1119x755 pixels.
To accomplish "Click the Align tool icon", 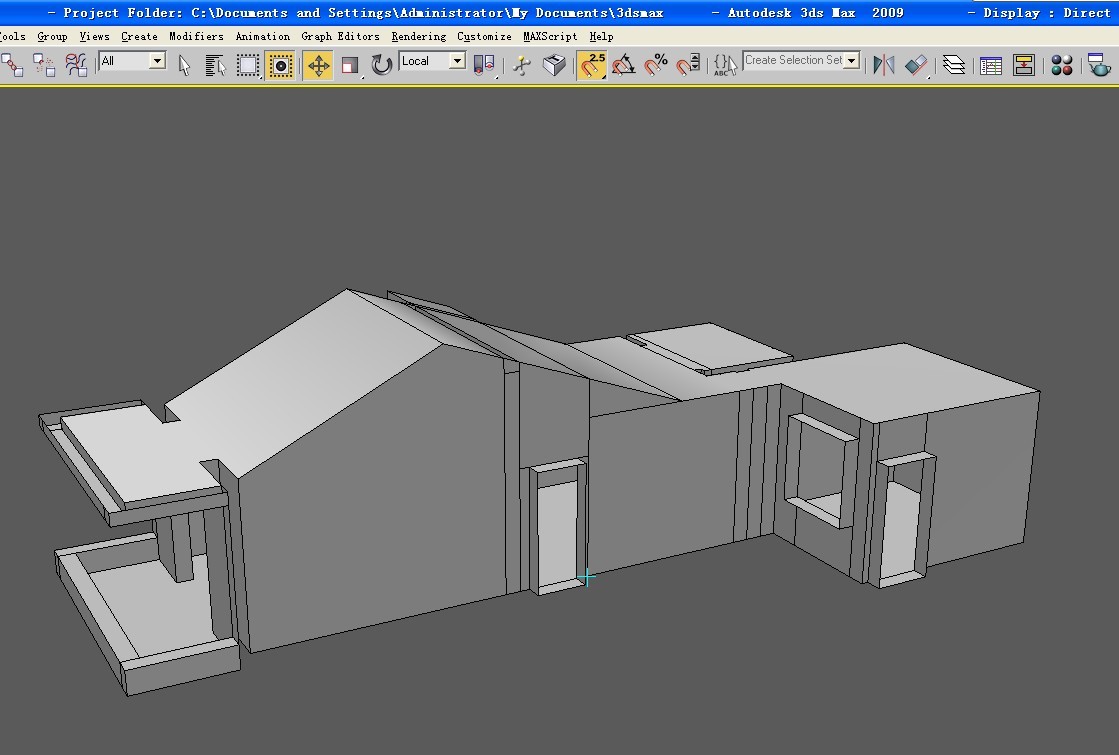I will 916,66.
